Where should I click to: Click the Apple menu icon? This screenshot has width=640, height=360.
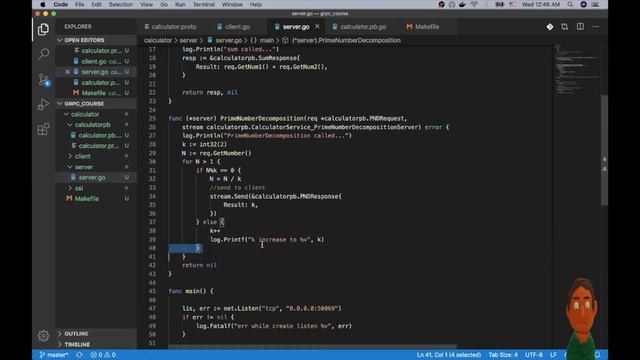42,4
